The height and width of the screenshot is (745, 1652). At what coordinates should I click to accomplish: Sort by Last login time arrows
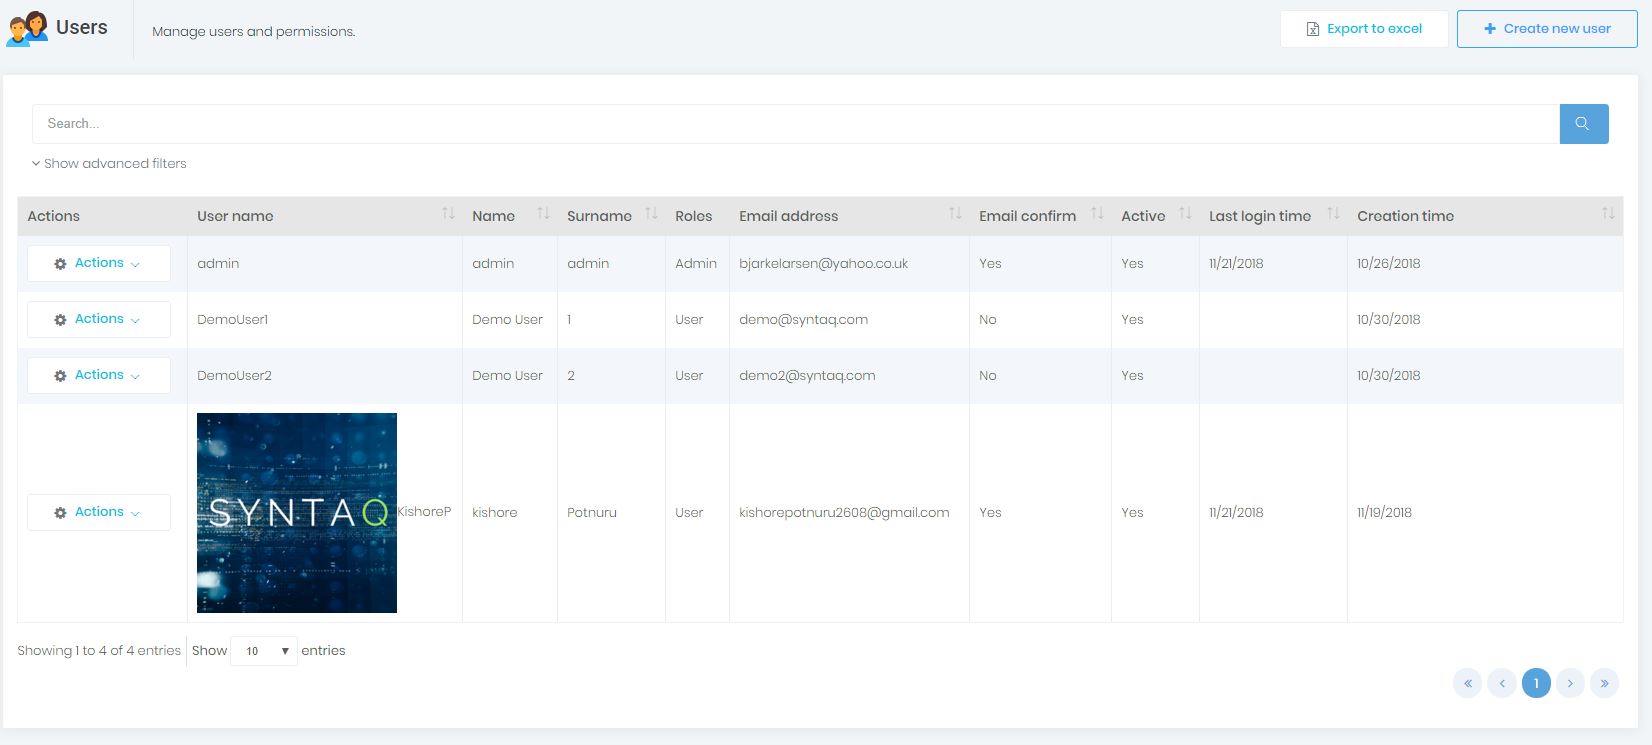1333,214
